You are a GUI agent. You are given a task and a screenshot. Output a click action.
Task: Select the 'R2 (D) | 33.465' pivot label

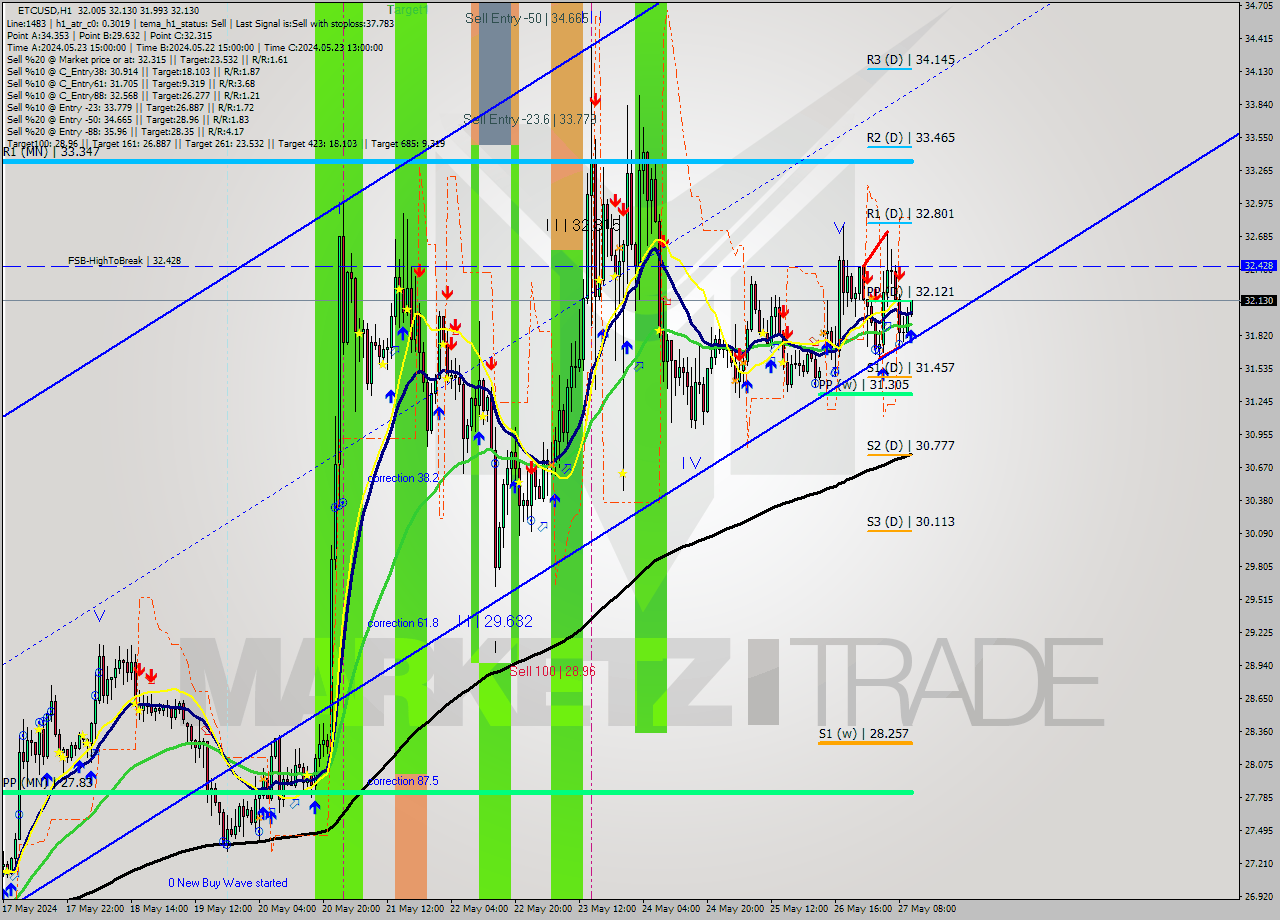910,138
